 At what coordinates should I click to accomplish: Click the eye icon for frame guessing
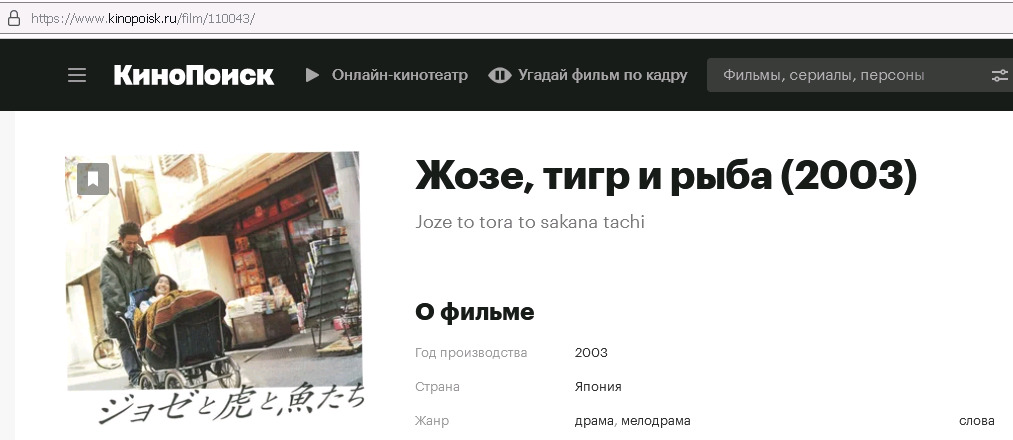click(x=499, y=75)
